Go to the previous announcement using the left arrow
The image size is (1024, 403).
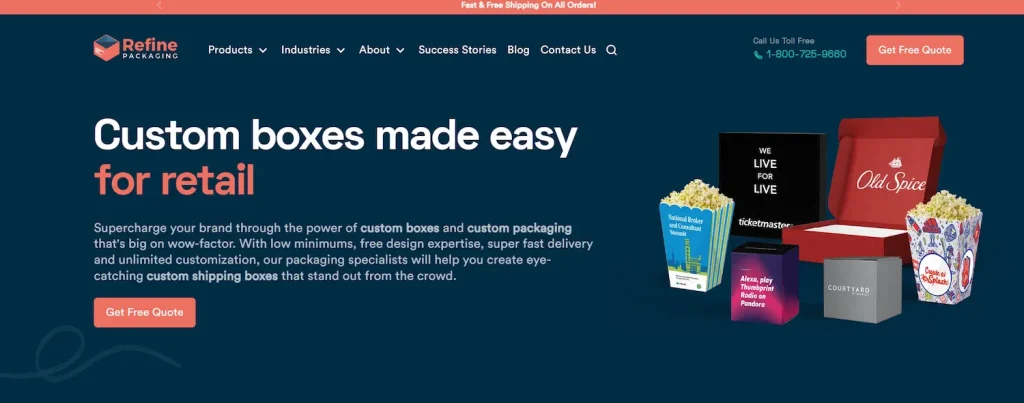[x=159, y=5]
